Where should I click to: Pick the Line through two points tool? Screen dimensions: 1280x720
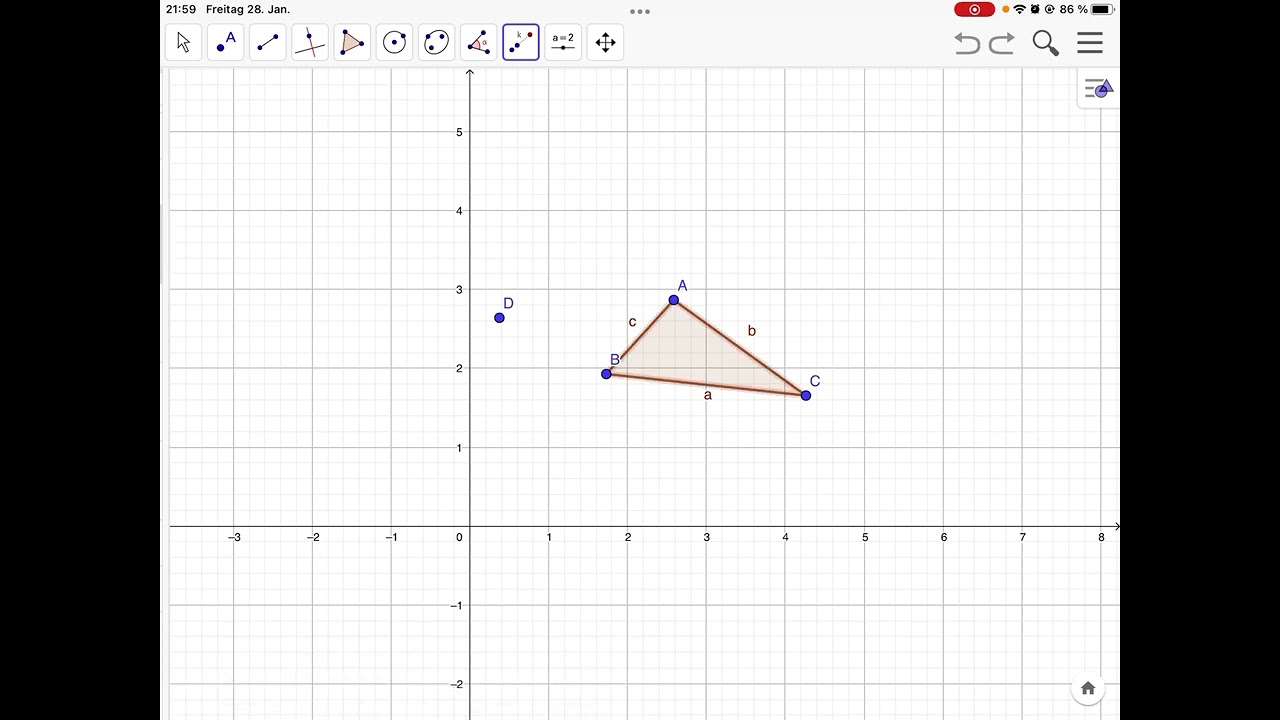click(x=268, y=42)
